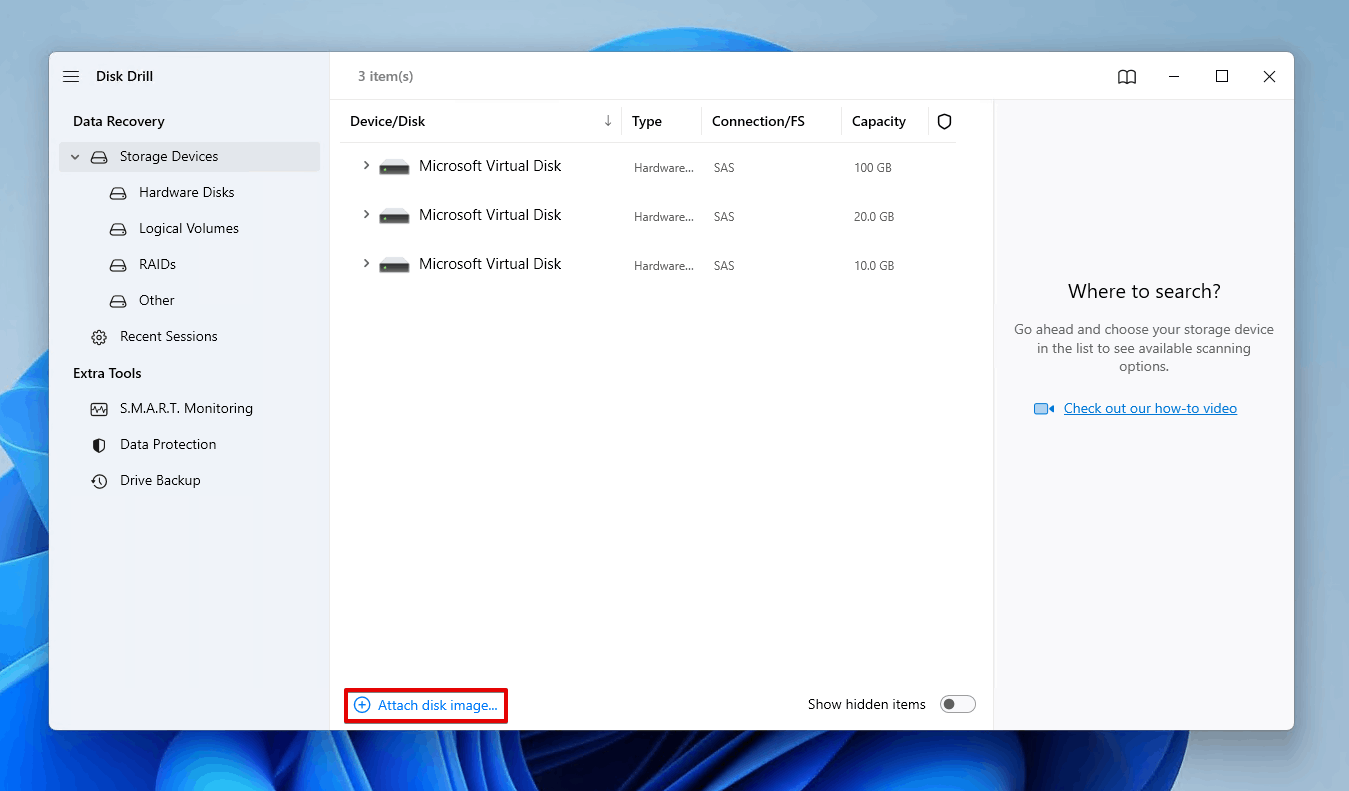Select the Other devices icon
Viewport: 1349px width, 791px height.
[119, 301]
